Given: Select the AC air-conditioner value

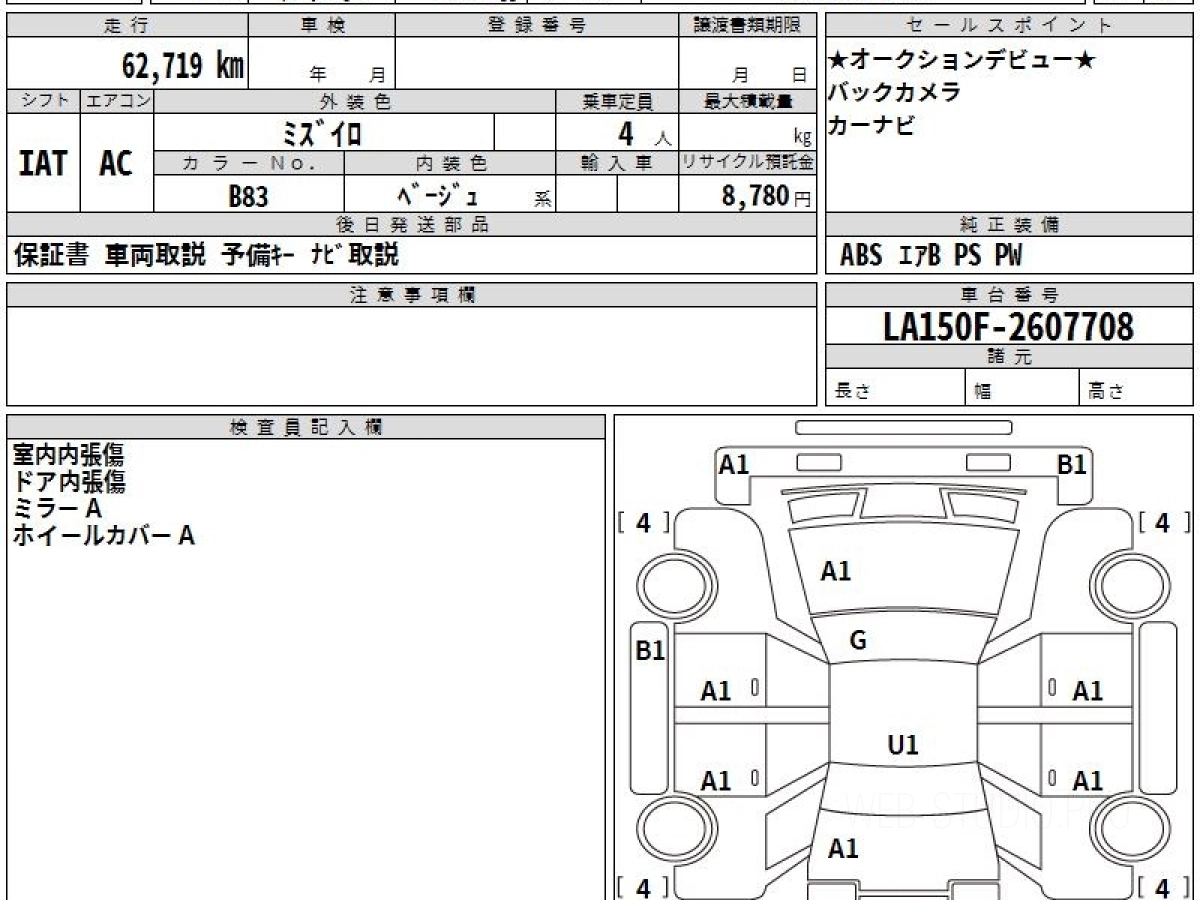Looking at the screenshot, I should click(116, 163).
